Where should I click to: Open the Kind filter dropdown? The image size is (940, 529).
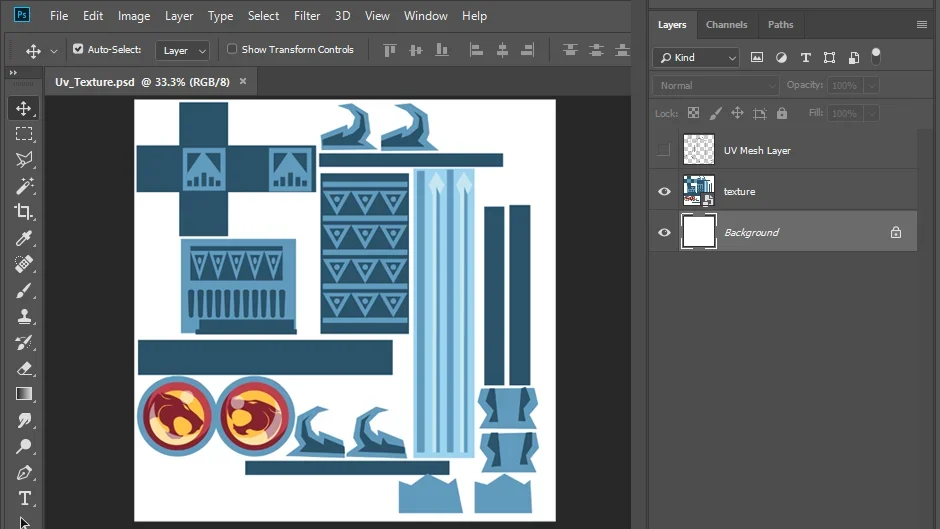[696, 58]
